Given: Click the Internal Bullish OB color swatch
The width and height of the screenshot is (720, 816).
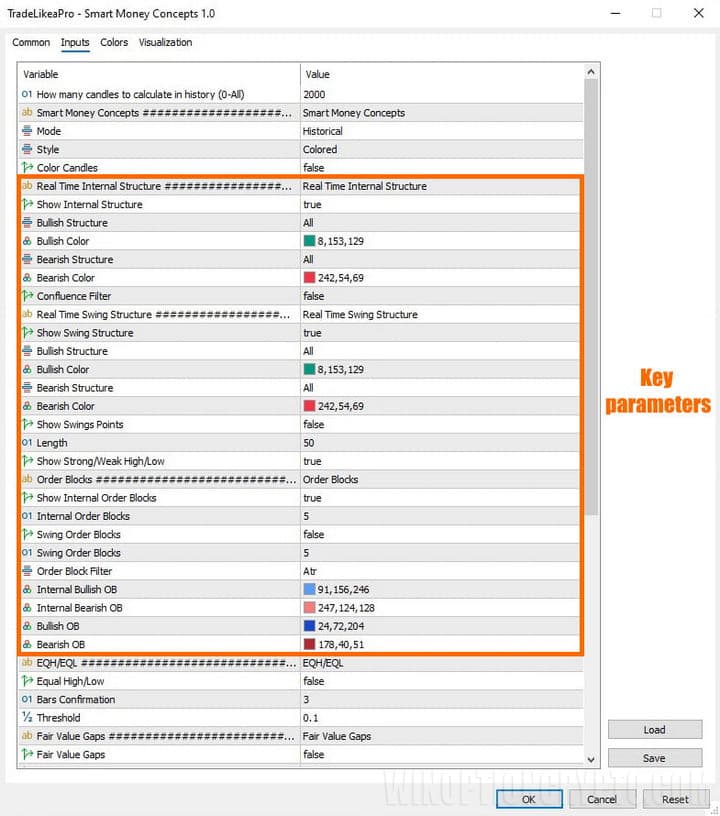Looking at the screenshot, I should 309,590.
